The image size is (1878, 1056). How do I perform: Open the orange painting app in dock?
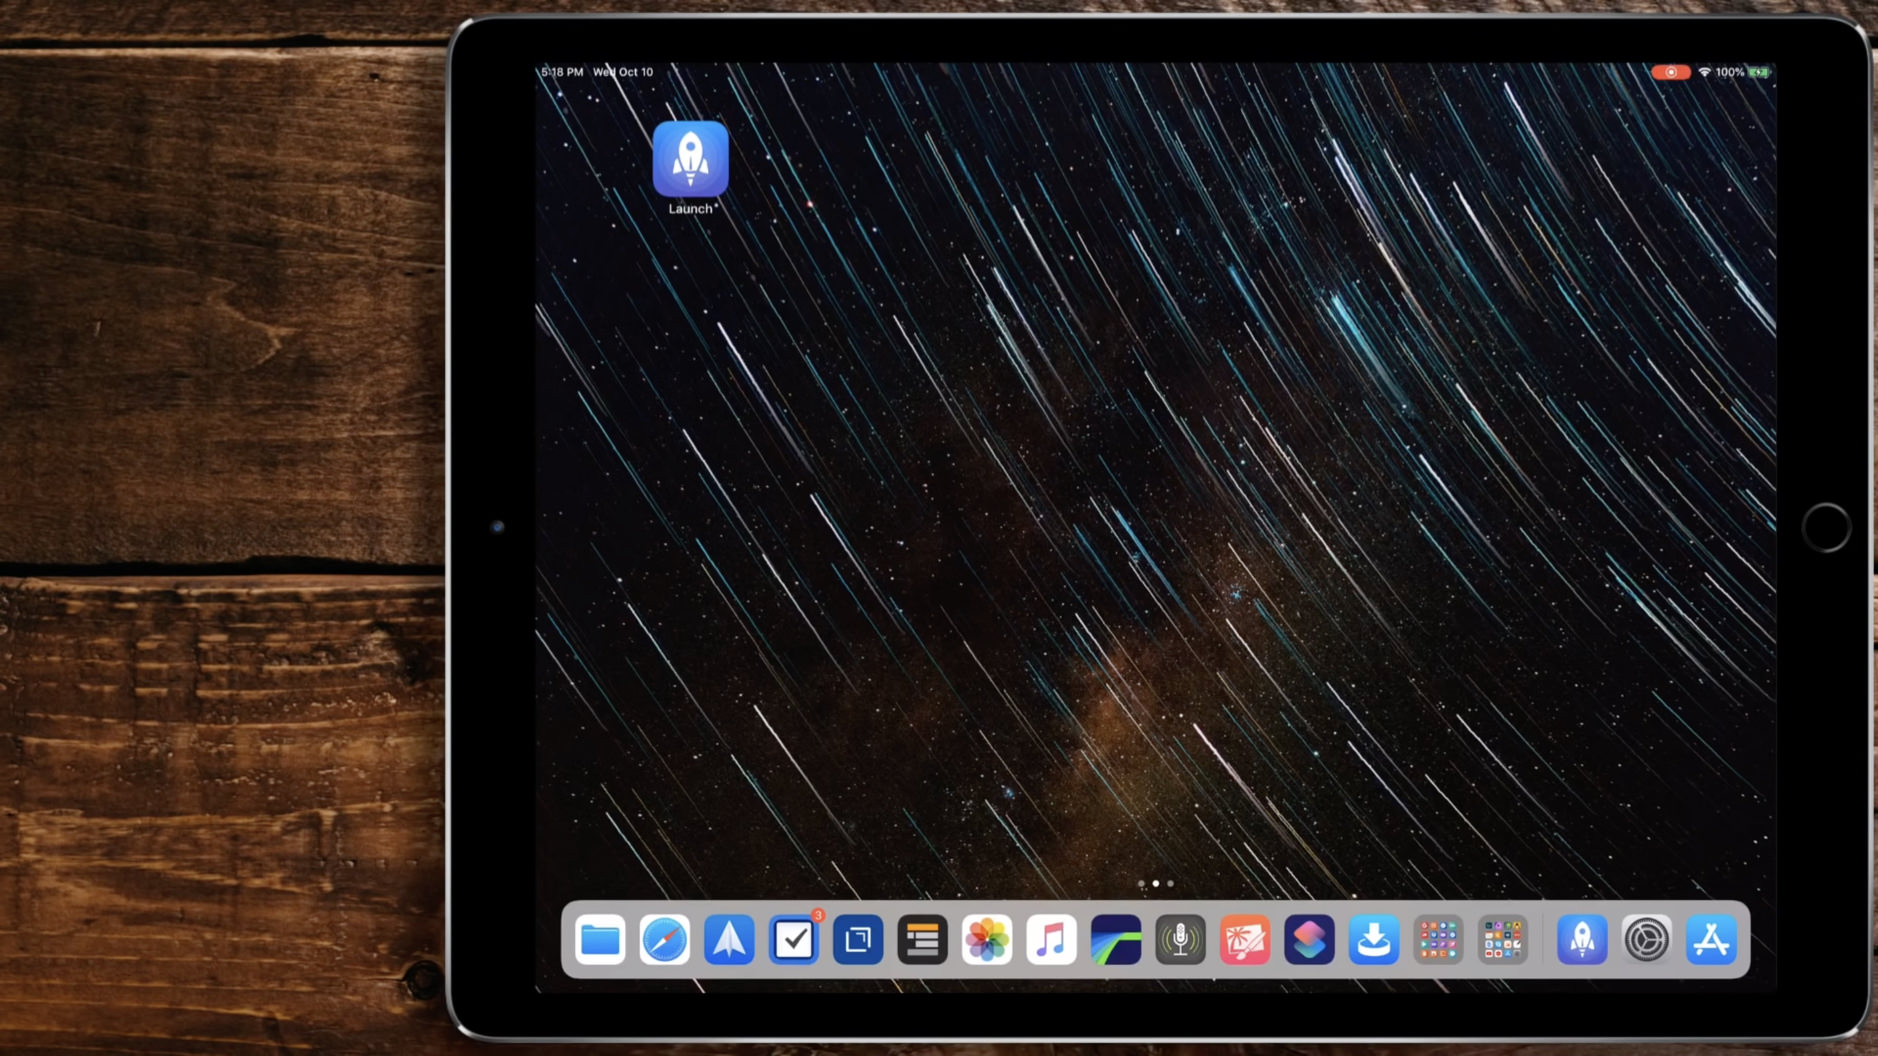(1245, 940)
